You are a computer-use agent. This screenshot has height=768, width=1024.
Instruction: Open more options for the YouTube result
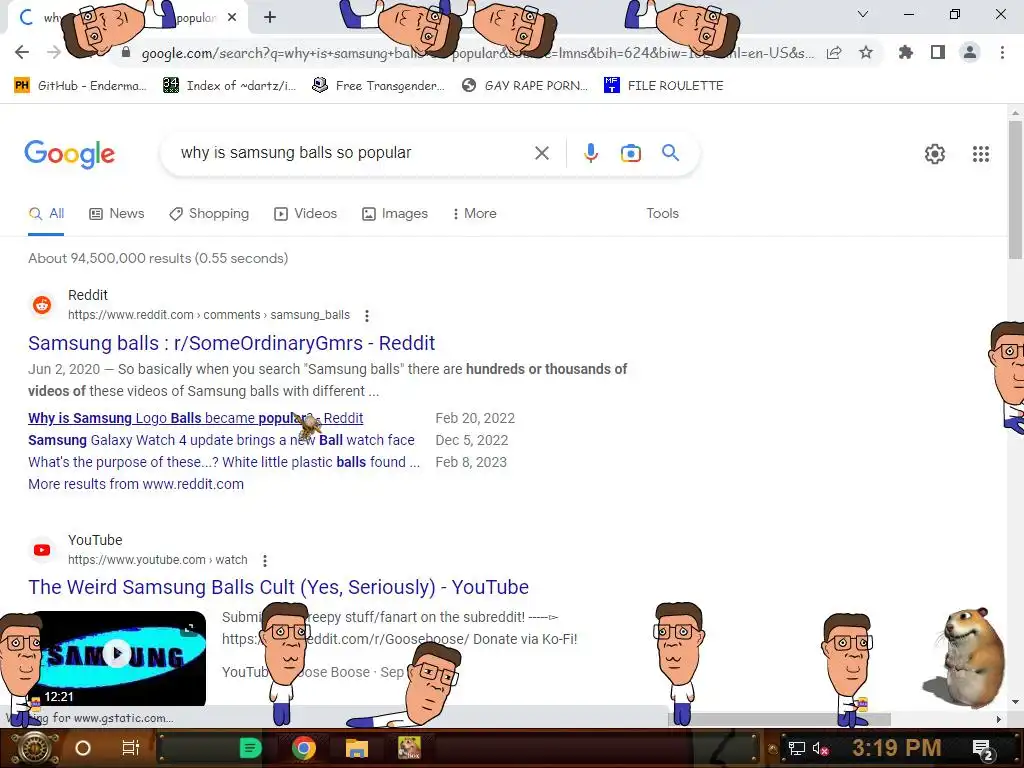coord(264,560)
